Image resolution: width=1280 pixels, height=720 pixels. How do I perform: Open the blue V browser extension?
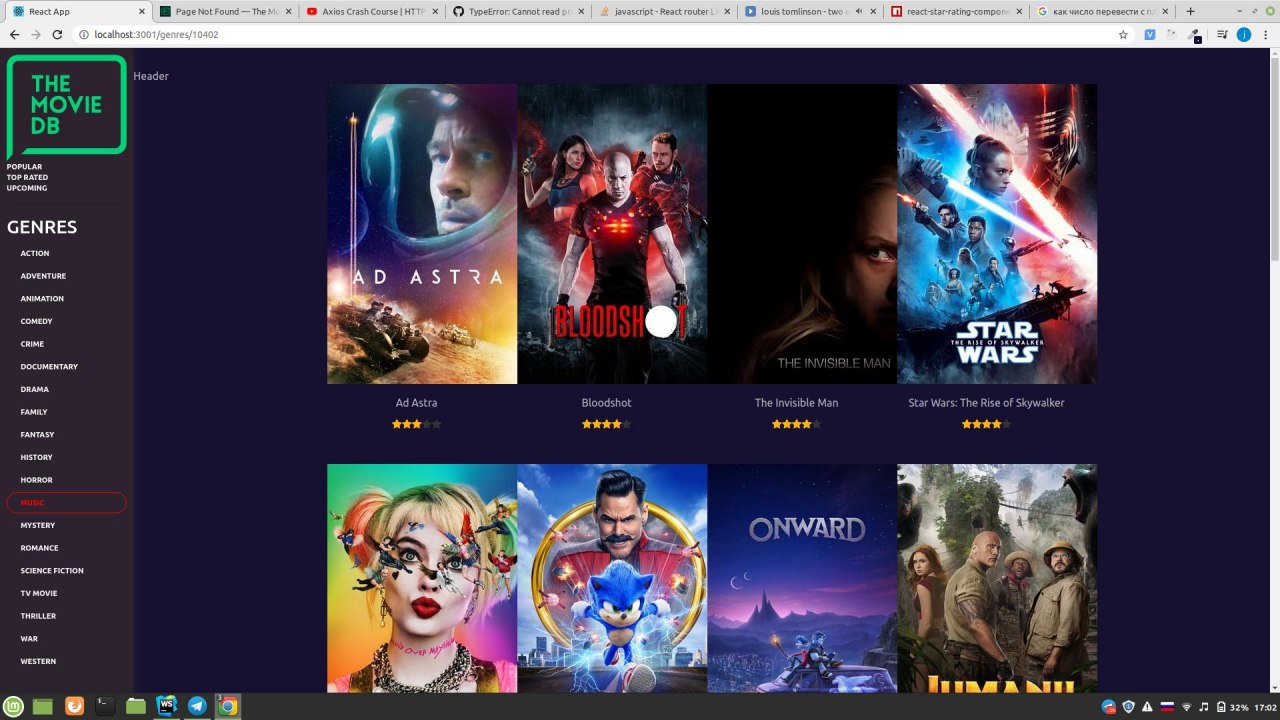click(1149, 34)
